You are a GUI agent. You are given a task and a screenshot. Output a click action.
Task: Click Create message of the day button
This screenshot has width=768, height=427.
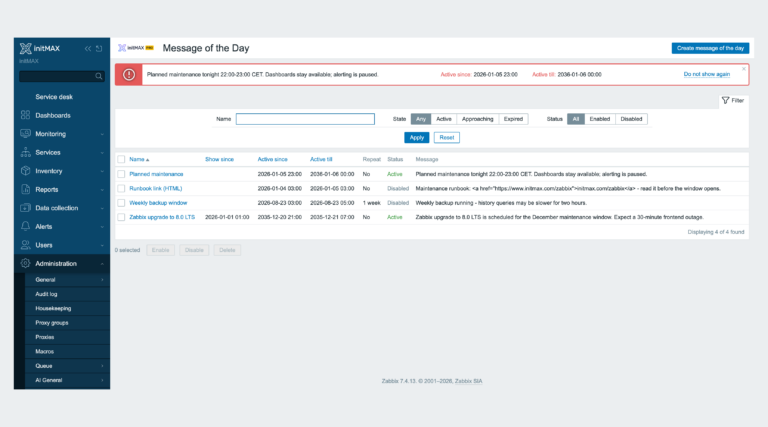pos(710,48)
